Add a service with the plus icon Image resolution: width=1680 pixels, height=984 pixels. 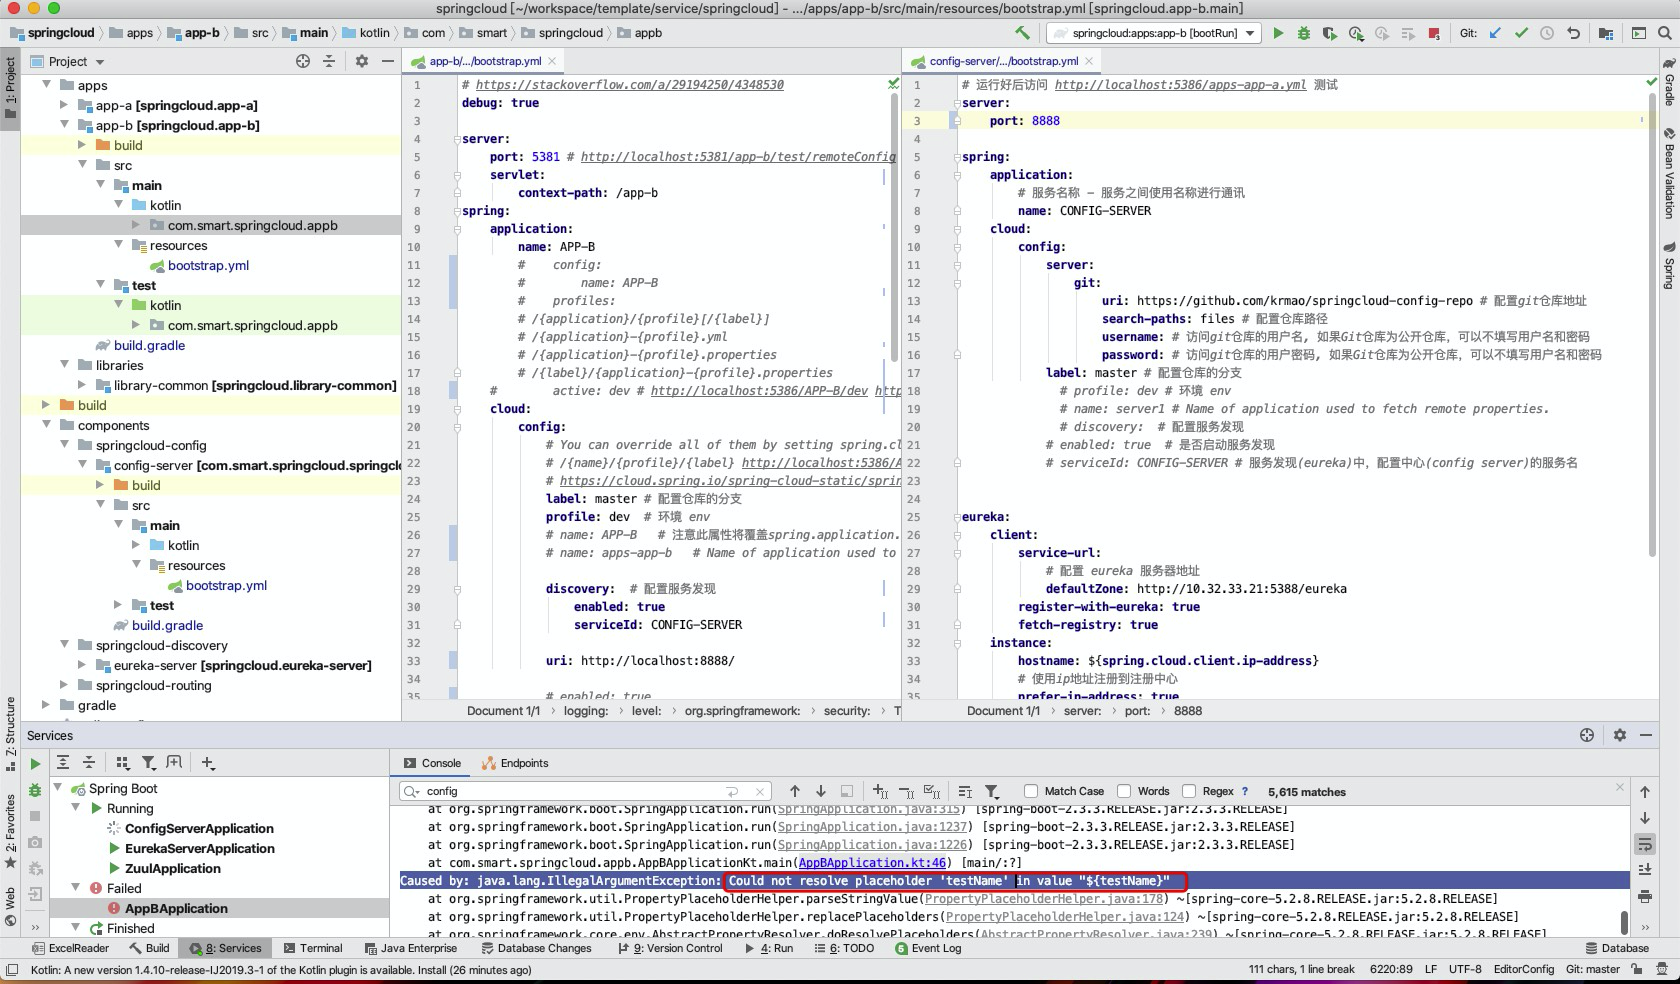[x=208, y=762]
